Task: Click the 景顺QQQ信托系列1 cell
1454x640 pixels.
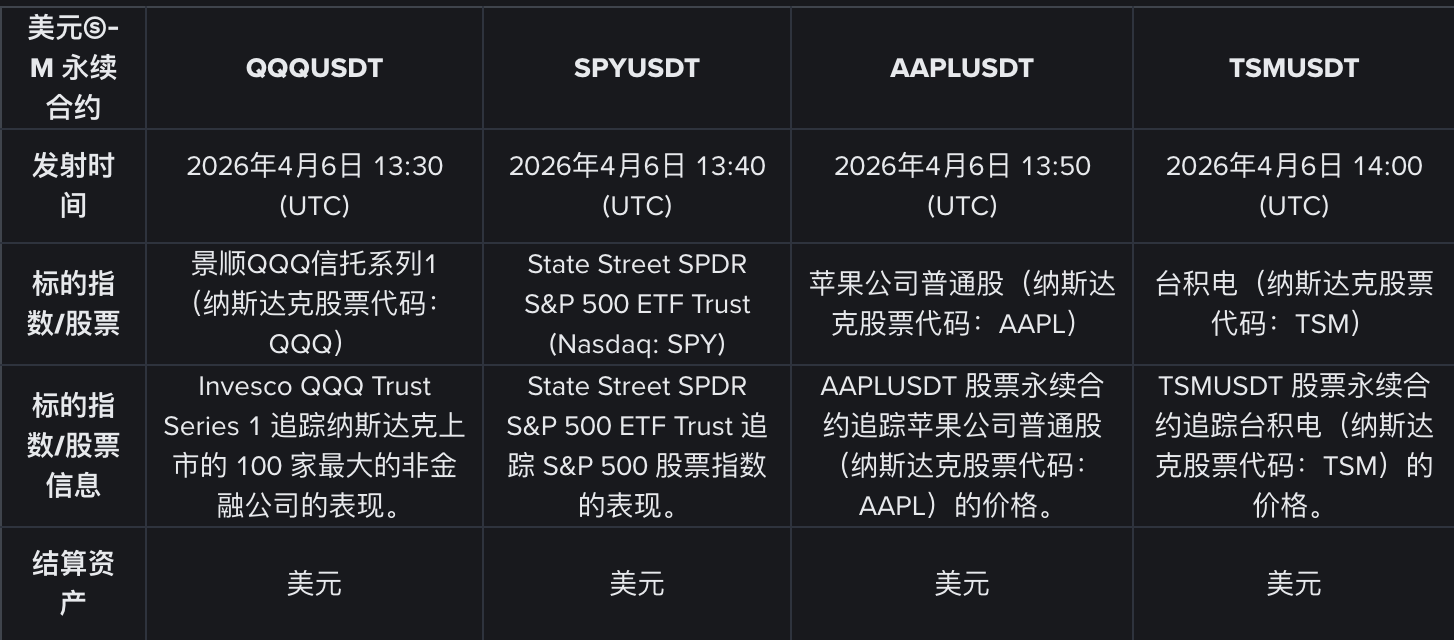Action: (x=314, y=304)
